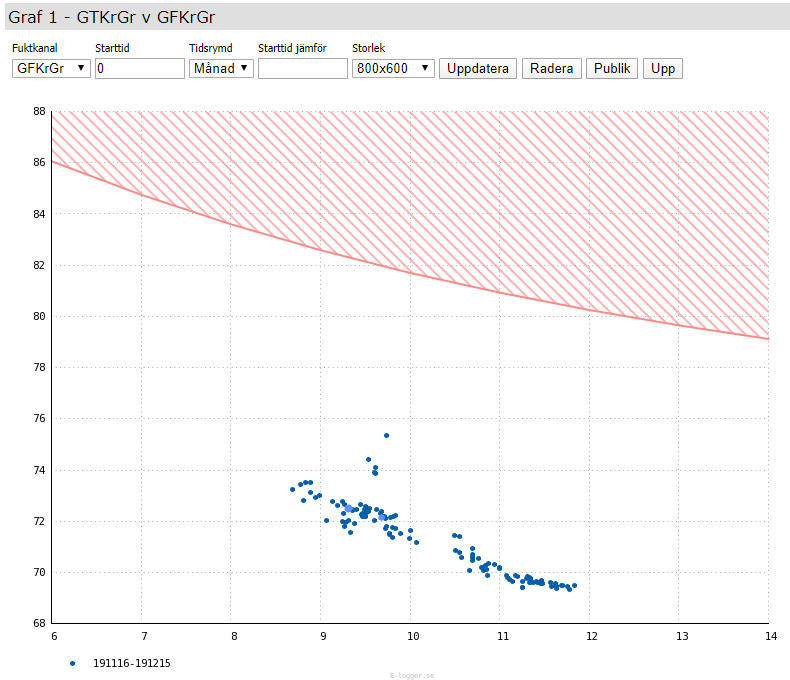
Task: Click the Graf 1 title heading
Action: 111,16
